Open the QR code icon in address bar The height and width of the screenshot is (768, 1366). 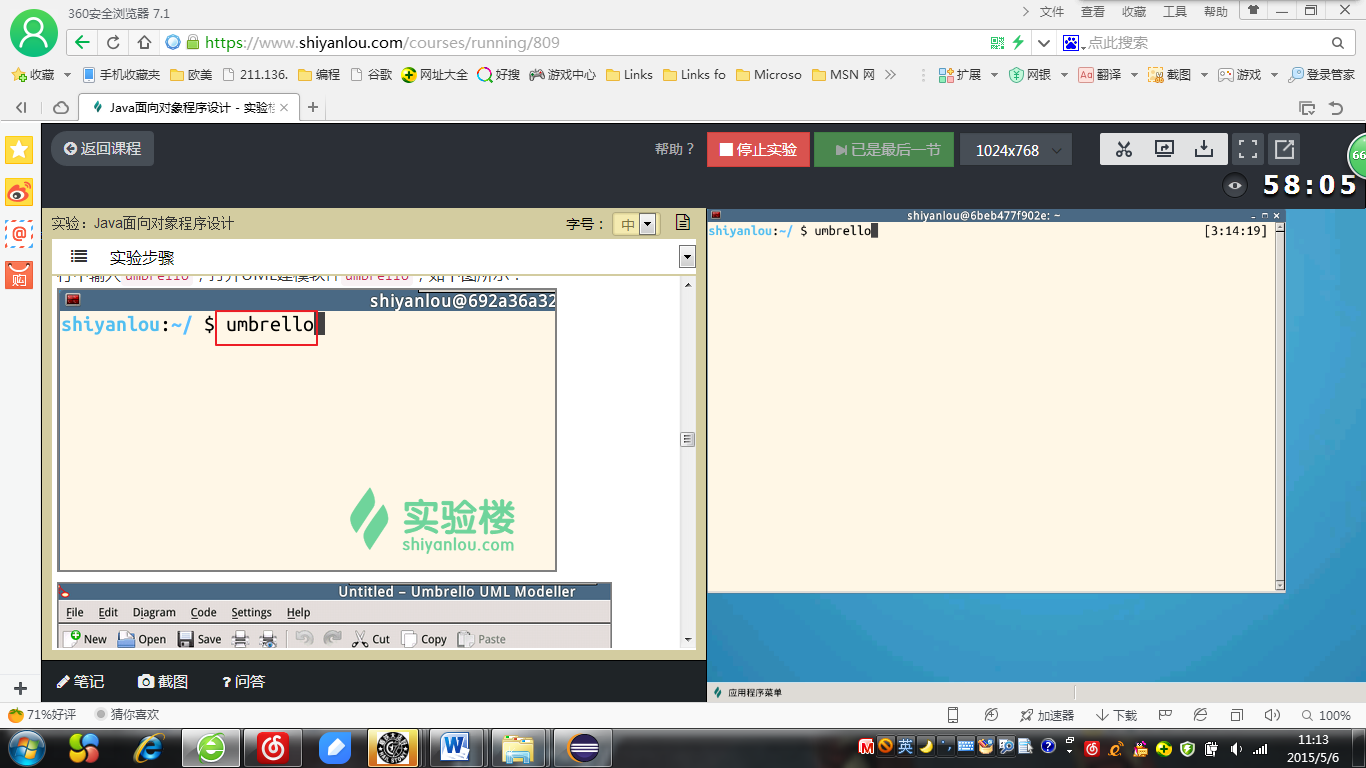[x=997, y=43]
